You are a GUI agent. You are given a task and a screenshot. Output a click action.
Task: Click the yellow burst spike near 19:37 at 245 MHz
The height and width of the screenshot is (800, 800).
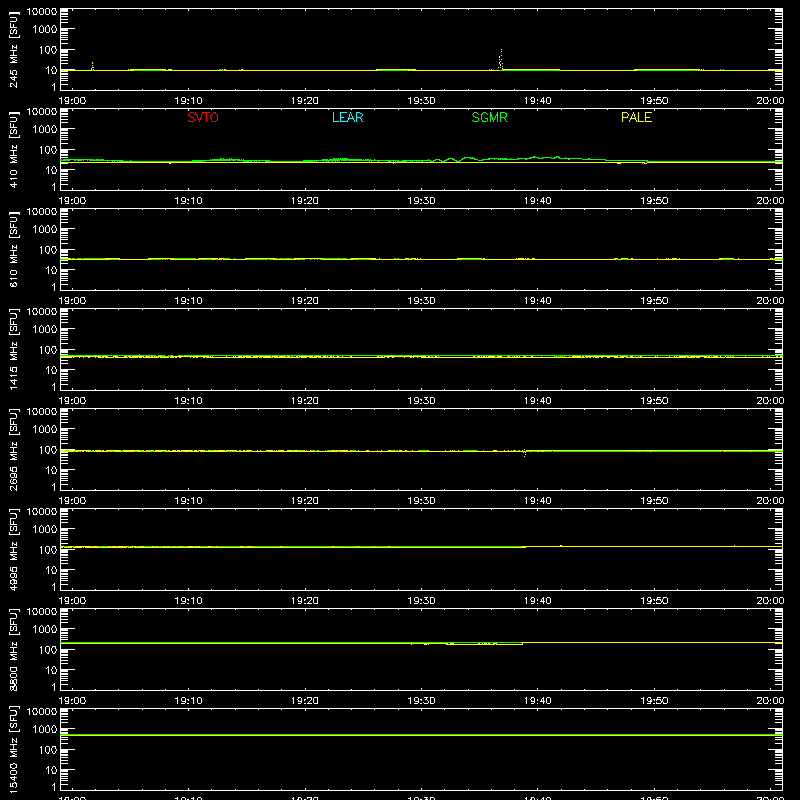[x=501, y=60]
